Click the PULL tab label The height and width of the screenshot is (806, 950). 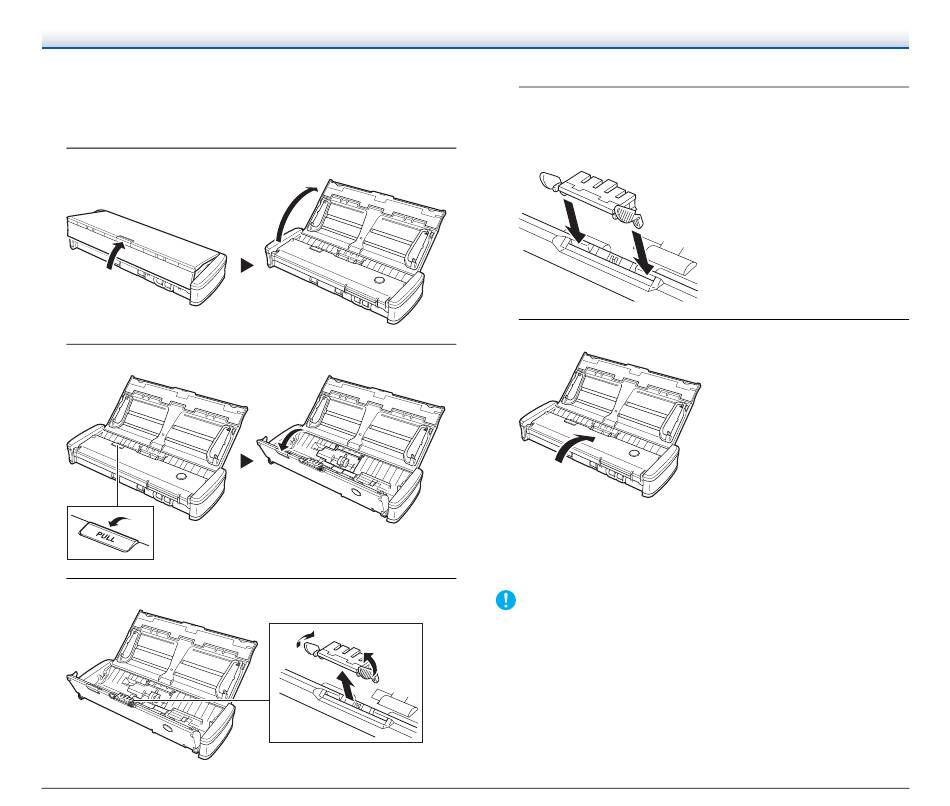pos(107,536)
